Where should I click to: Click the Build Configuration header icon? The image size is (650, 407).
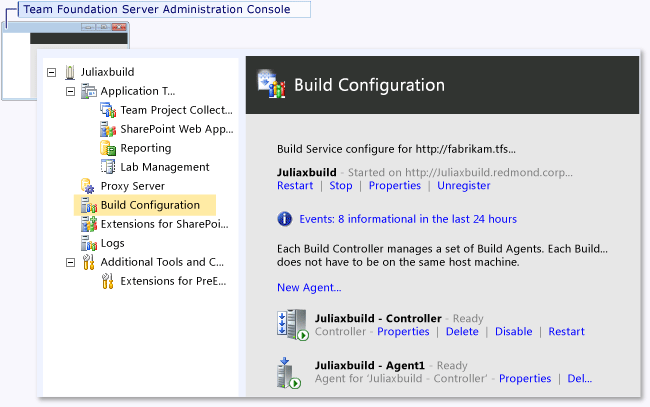point(271,85)
